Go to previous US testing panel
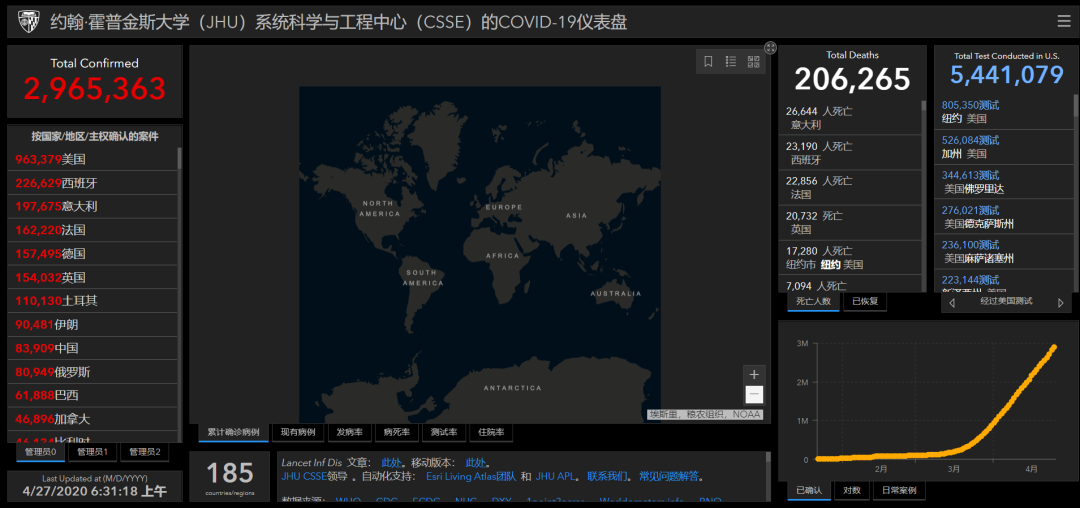Viewport: 1080px width, 508px height. click(951, 302)
